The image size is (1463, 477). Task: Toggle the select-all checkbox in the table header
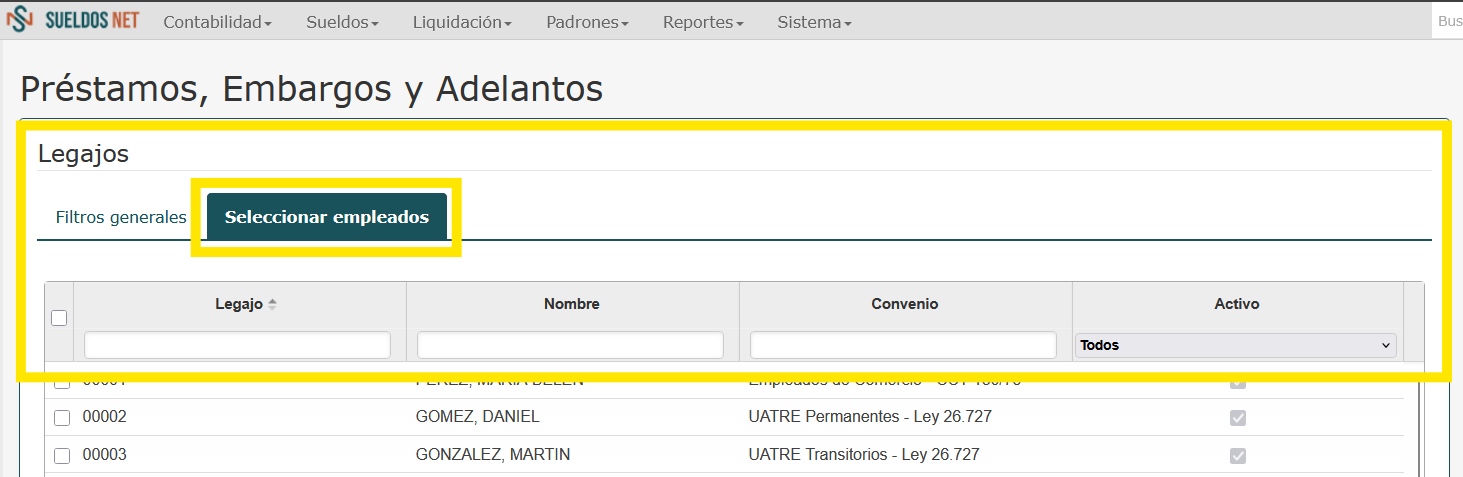click(x=59, y=318)
